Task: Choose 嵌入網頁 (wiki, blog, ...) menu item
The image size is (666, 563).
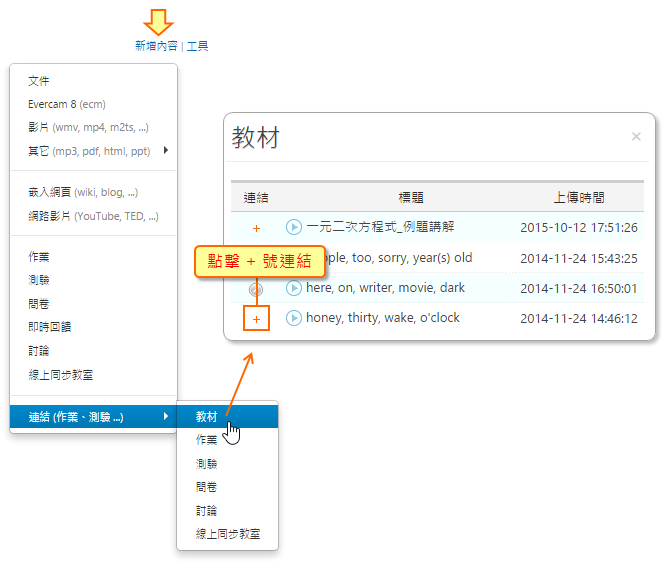Action: click(x=83, y=192)
